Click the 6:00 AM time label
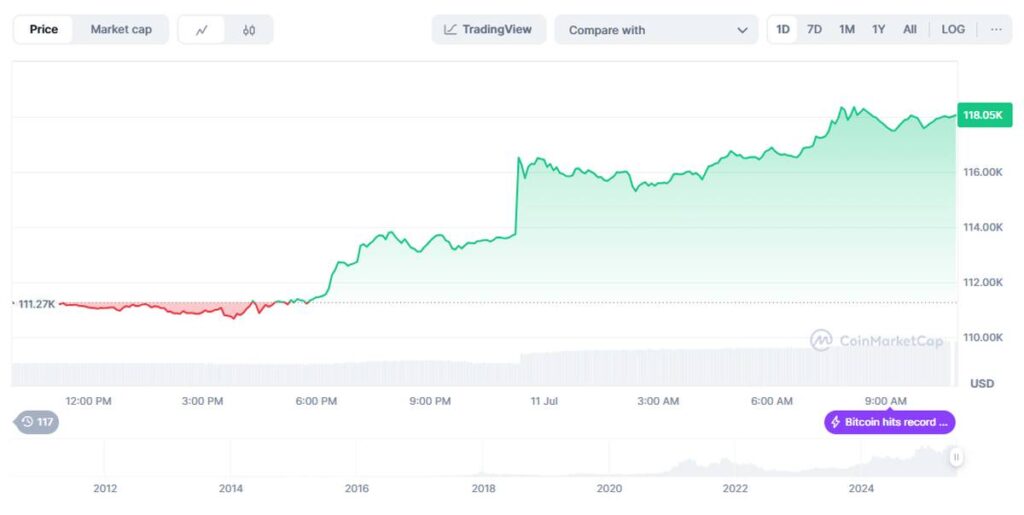Image resolution: width=1024 pixels, height=515 pixels. click(771, 401)
